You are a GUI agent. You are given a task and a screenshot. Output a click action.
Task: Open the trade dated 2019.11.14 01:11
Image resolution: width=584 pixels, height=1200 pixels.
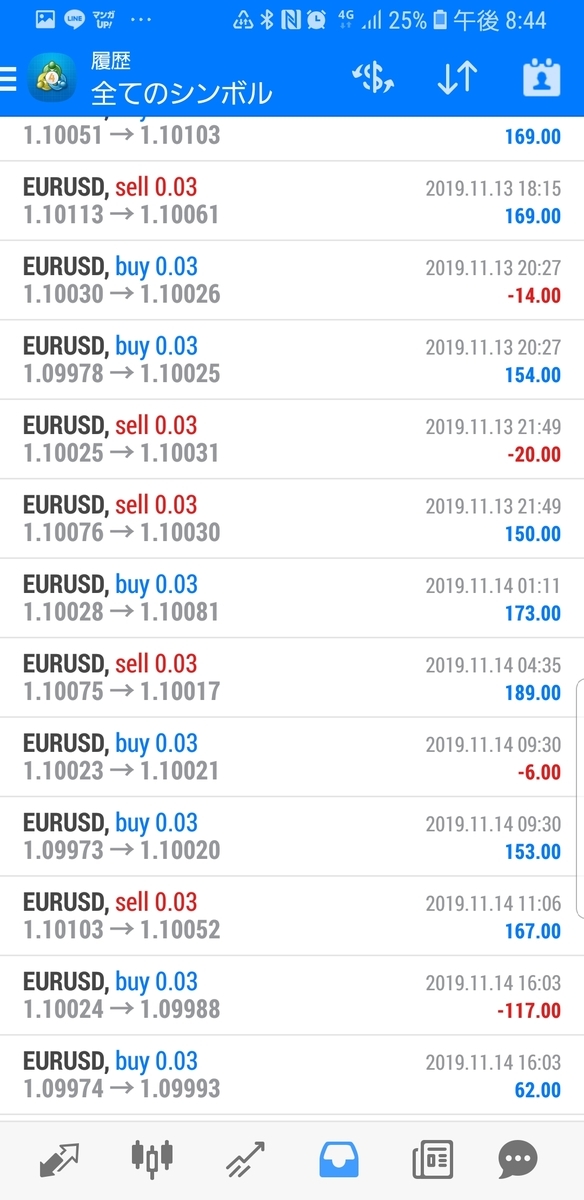(x=292, y=598)
